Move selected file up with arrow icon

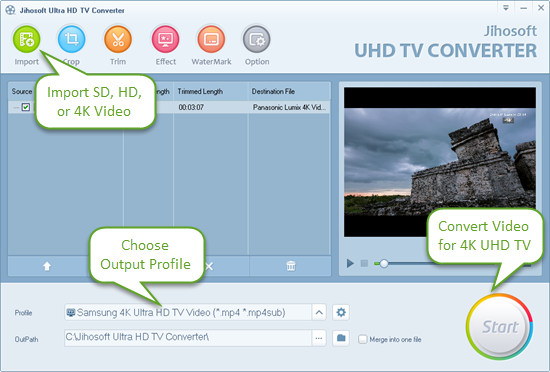pos(47,266)
